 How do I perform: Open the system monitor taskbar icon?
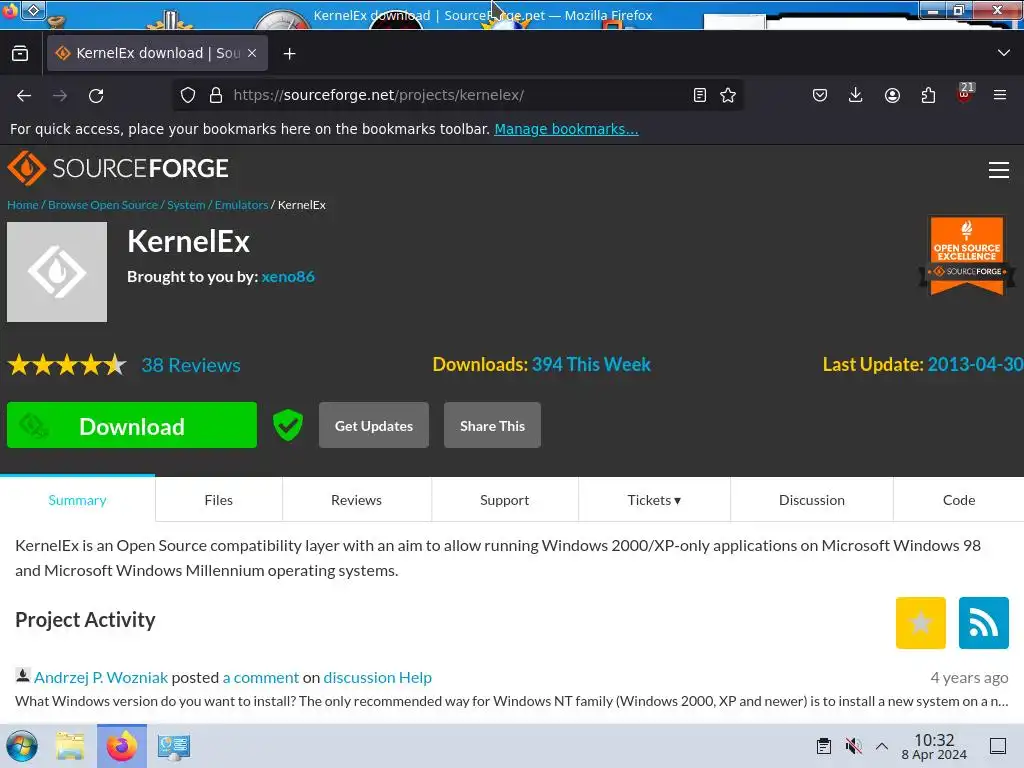coord(174,746)
